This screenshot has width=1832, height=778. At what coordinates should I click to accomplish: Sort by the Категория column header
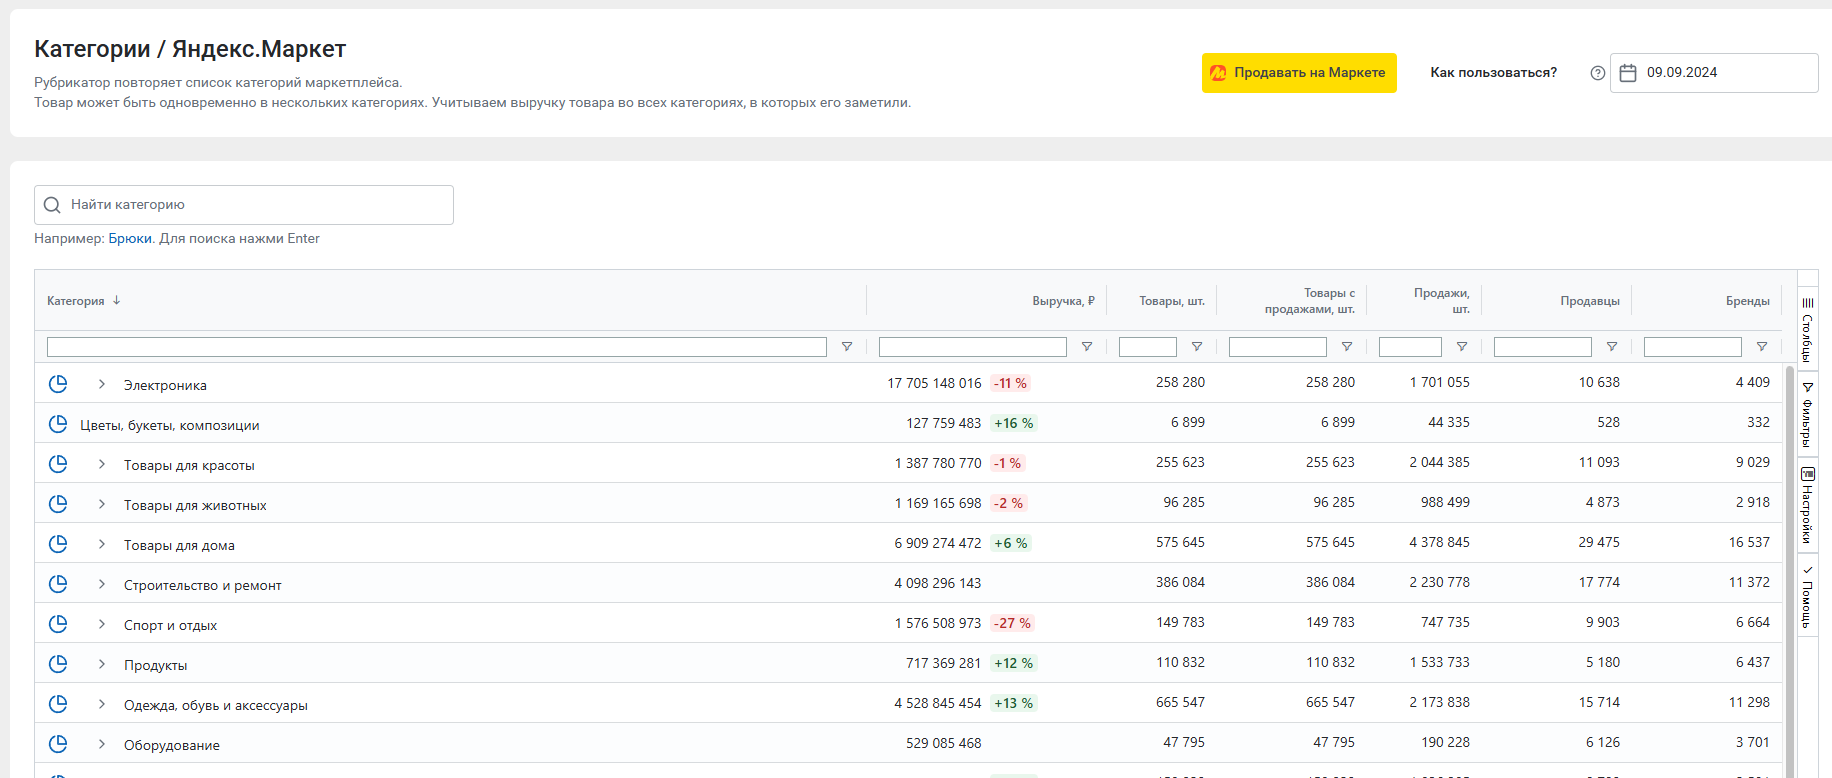pos(76,301)
